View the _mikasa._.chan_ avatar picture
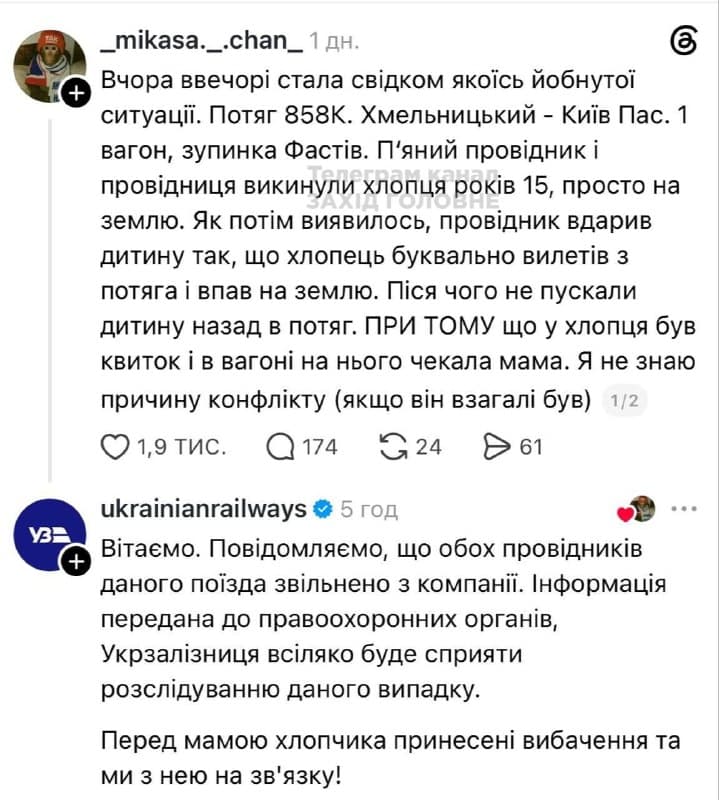The width and height of the screenshot is (719, 800). 49,66
